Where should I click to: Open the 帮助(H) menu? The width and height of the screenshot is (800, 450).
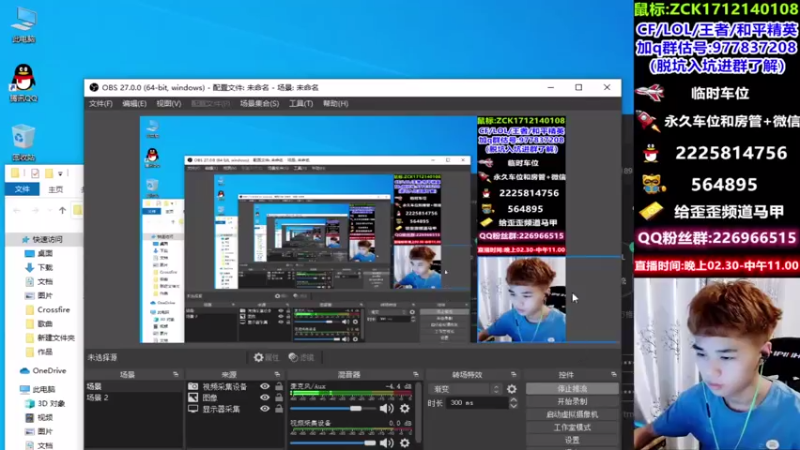(335, 104)
